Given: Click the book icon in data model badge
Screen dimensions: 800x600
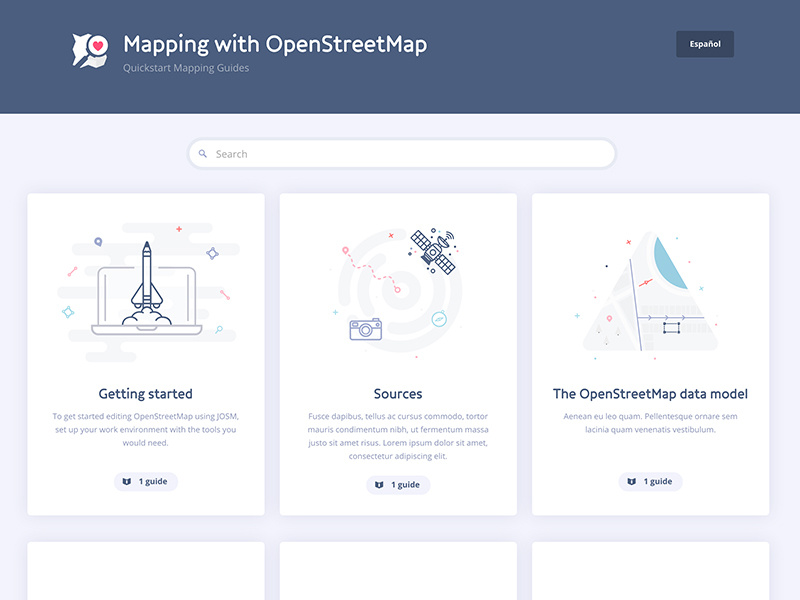Looking at the screenshot, I should (x=632, y=482).
